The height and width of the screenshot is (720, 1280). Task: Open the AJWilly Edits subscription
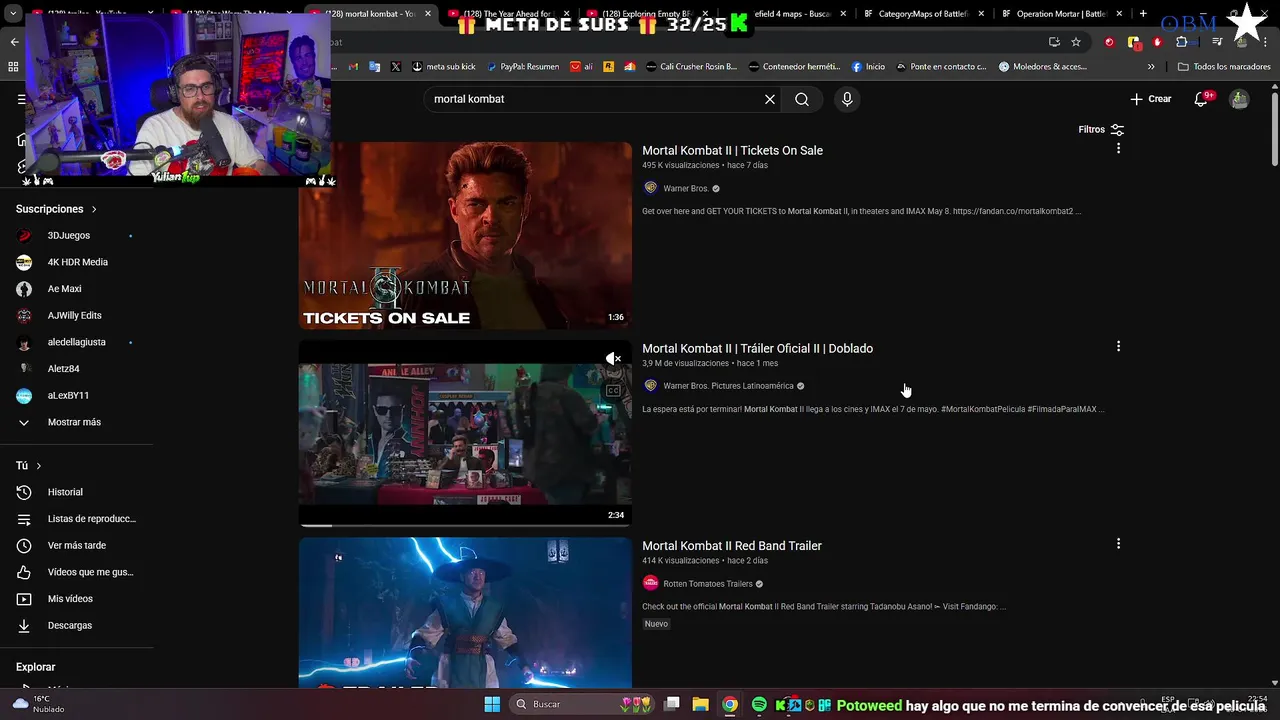click(x=76, y=316)
